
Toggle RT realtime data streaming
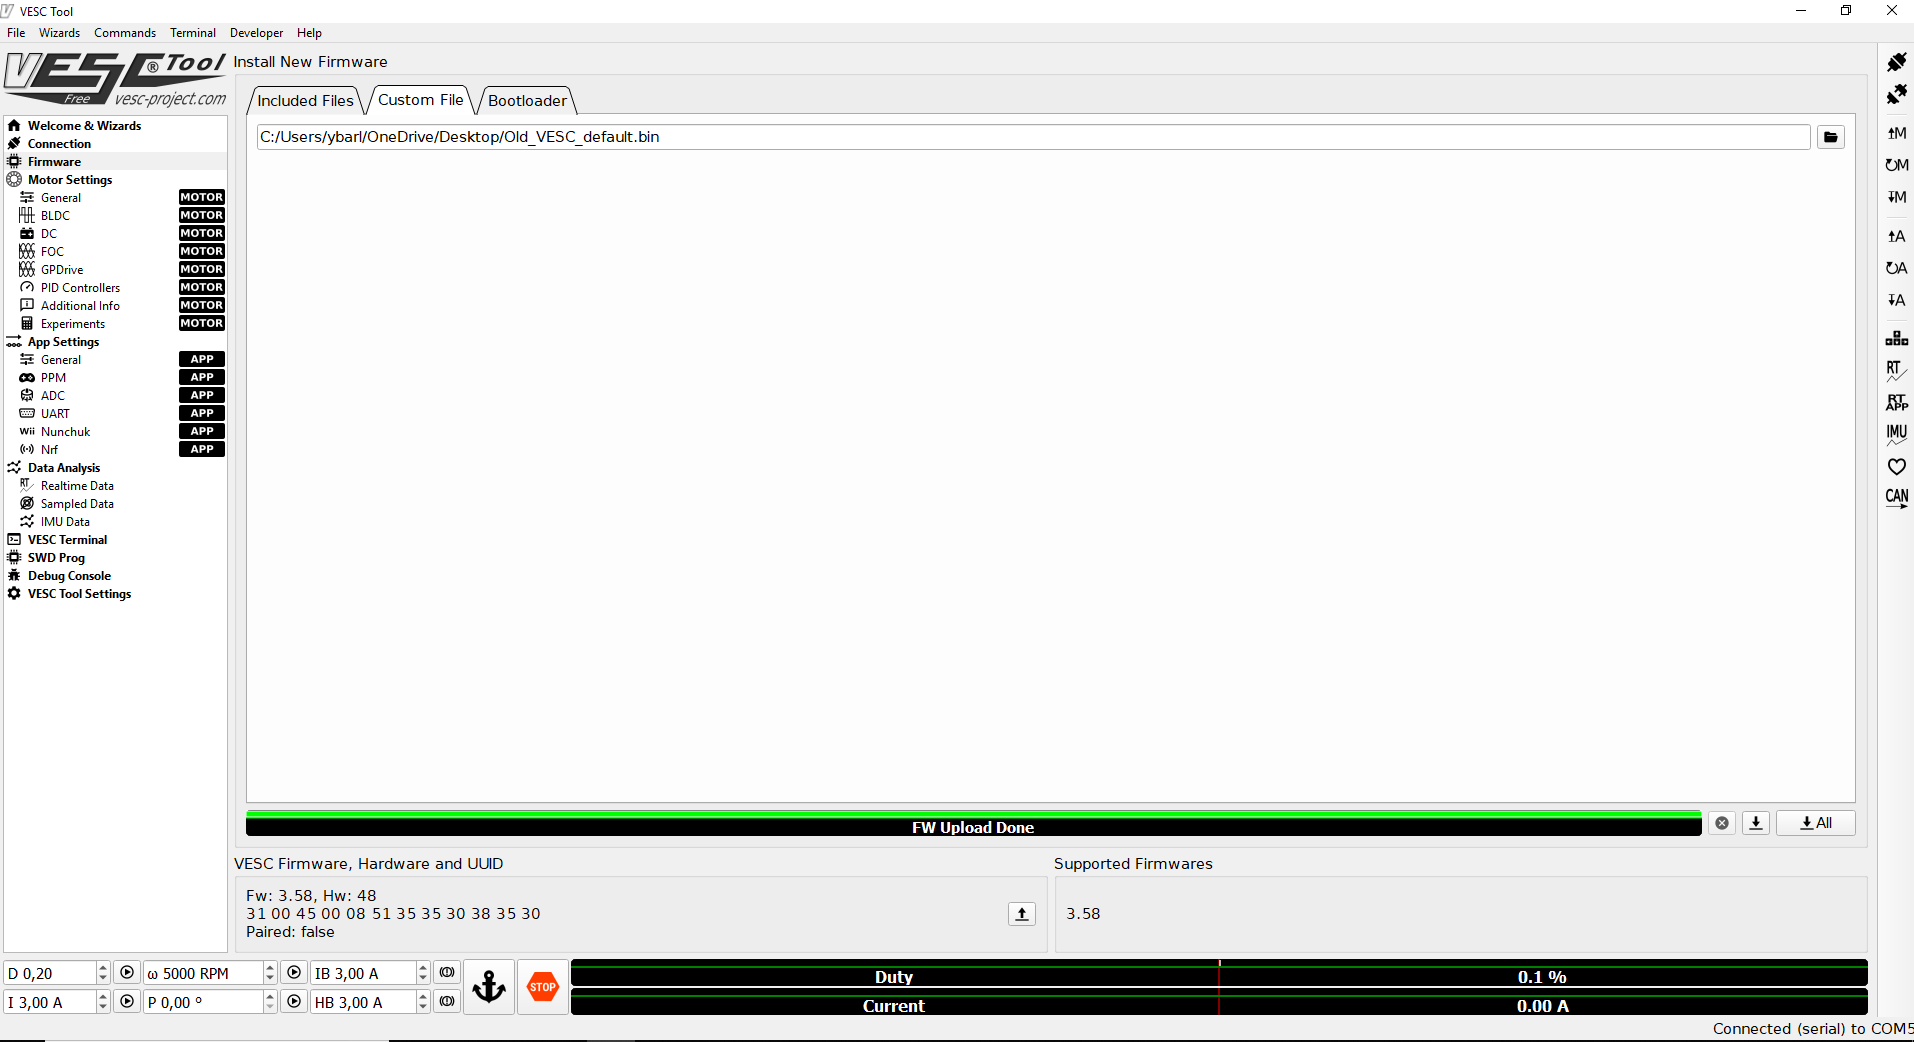click(1896, 370)
